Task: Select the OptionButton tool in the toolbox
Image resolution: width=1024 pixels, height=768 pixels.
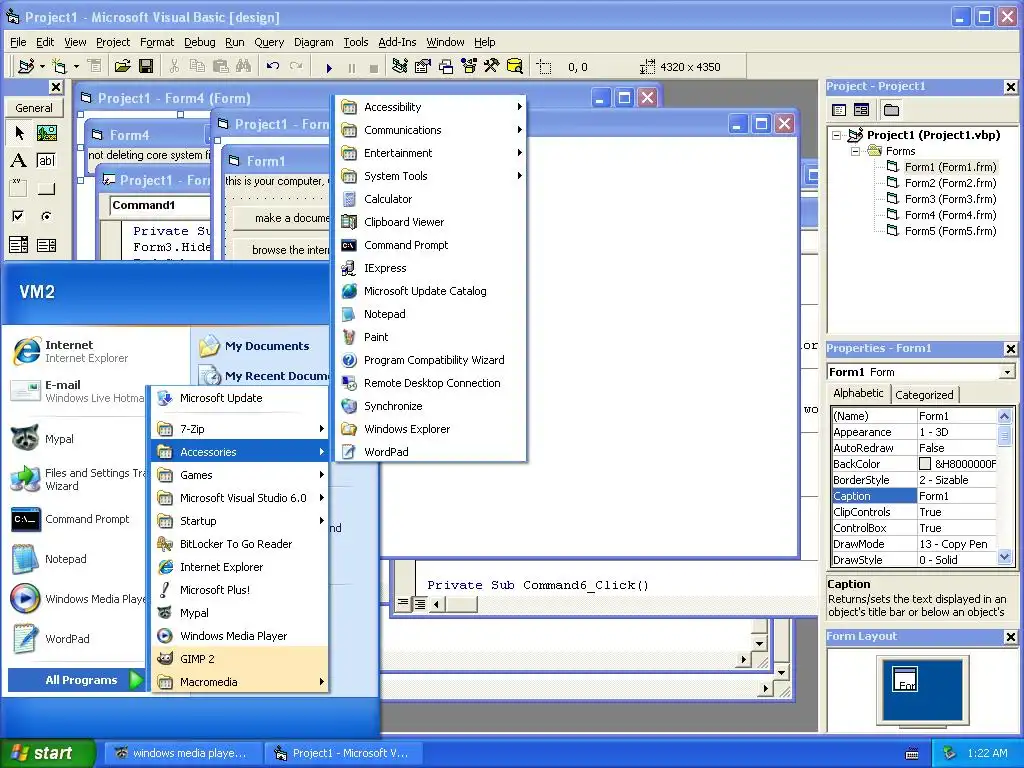Action: (x=46, y=216)
